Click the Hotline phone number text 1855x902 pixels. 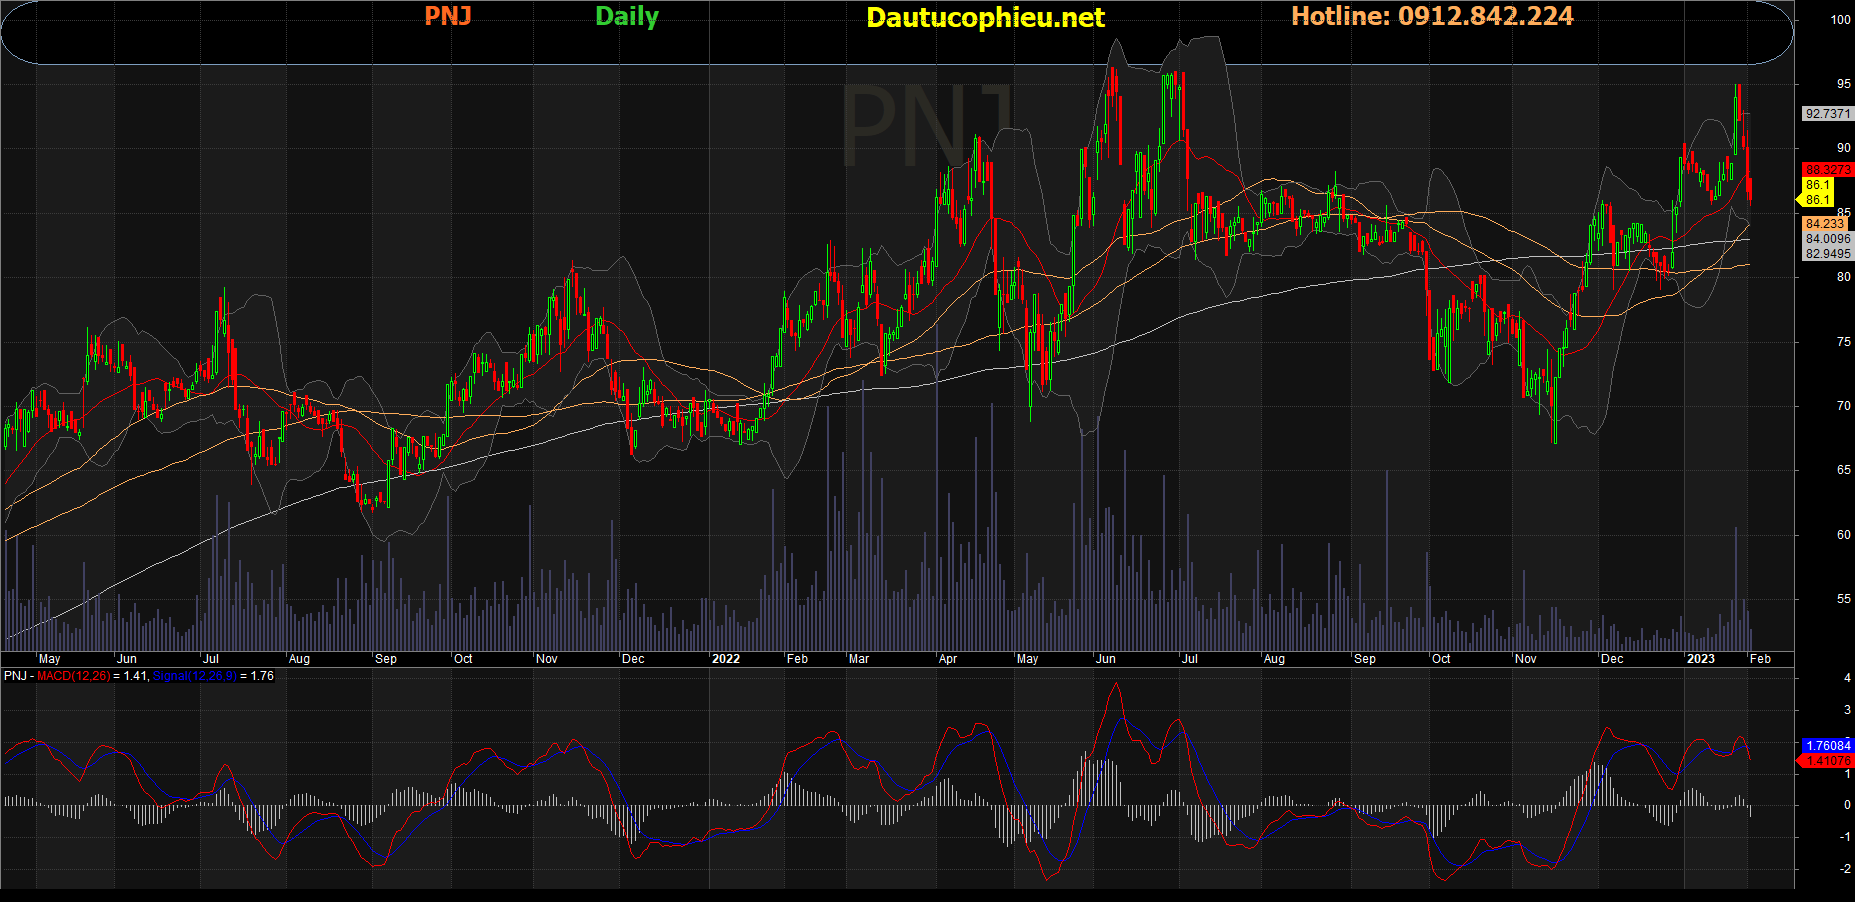tap(1431, 16)
